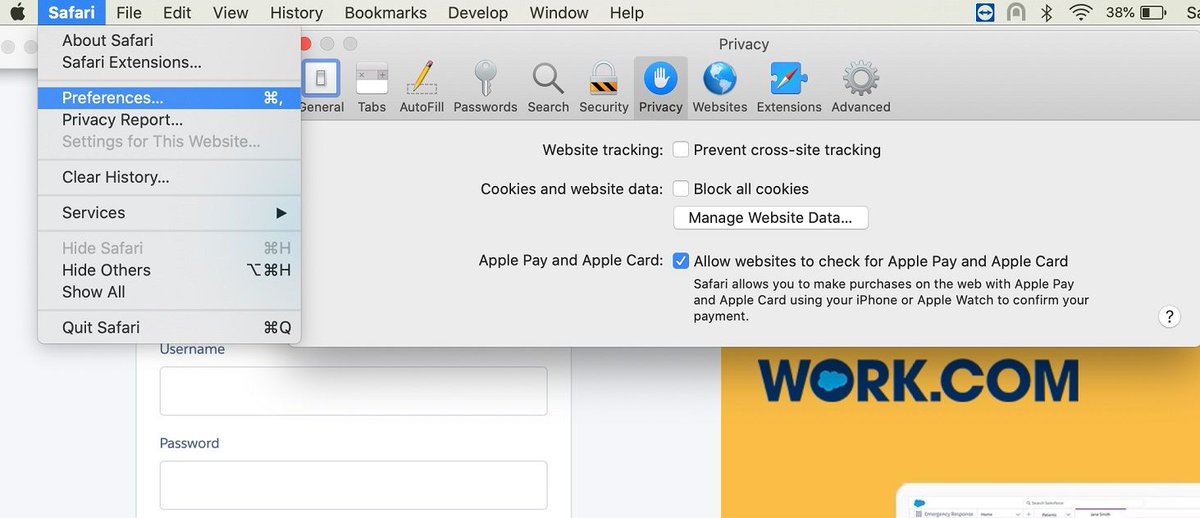Click the 38% battery percentage text
This screenshot has height=518, width=1200.
click(1120, 13)
